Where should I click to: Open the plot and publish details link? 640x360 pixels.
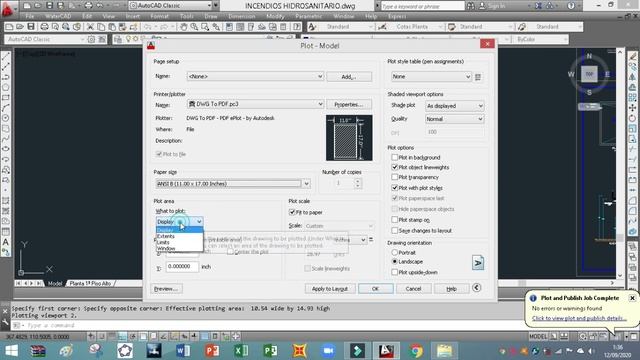pyautogui.click(x=579, y=318)
